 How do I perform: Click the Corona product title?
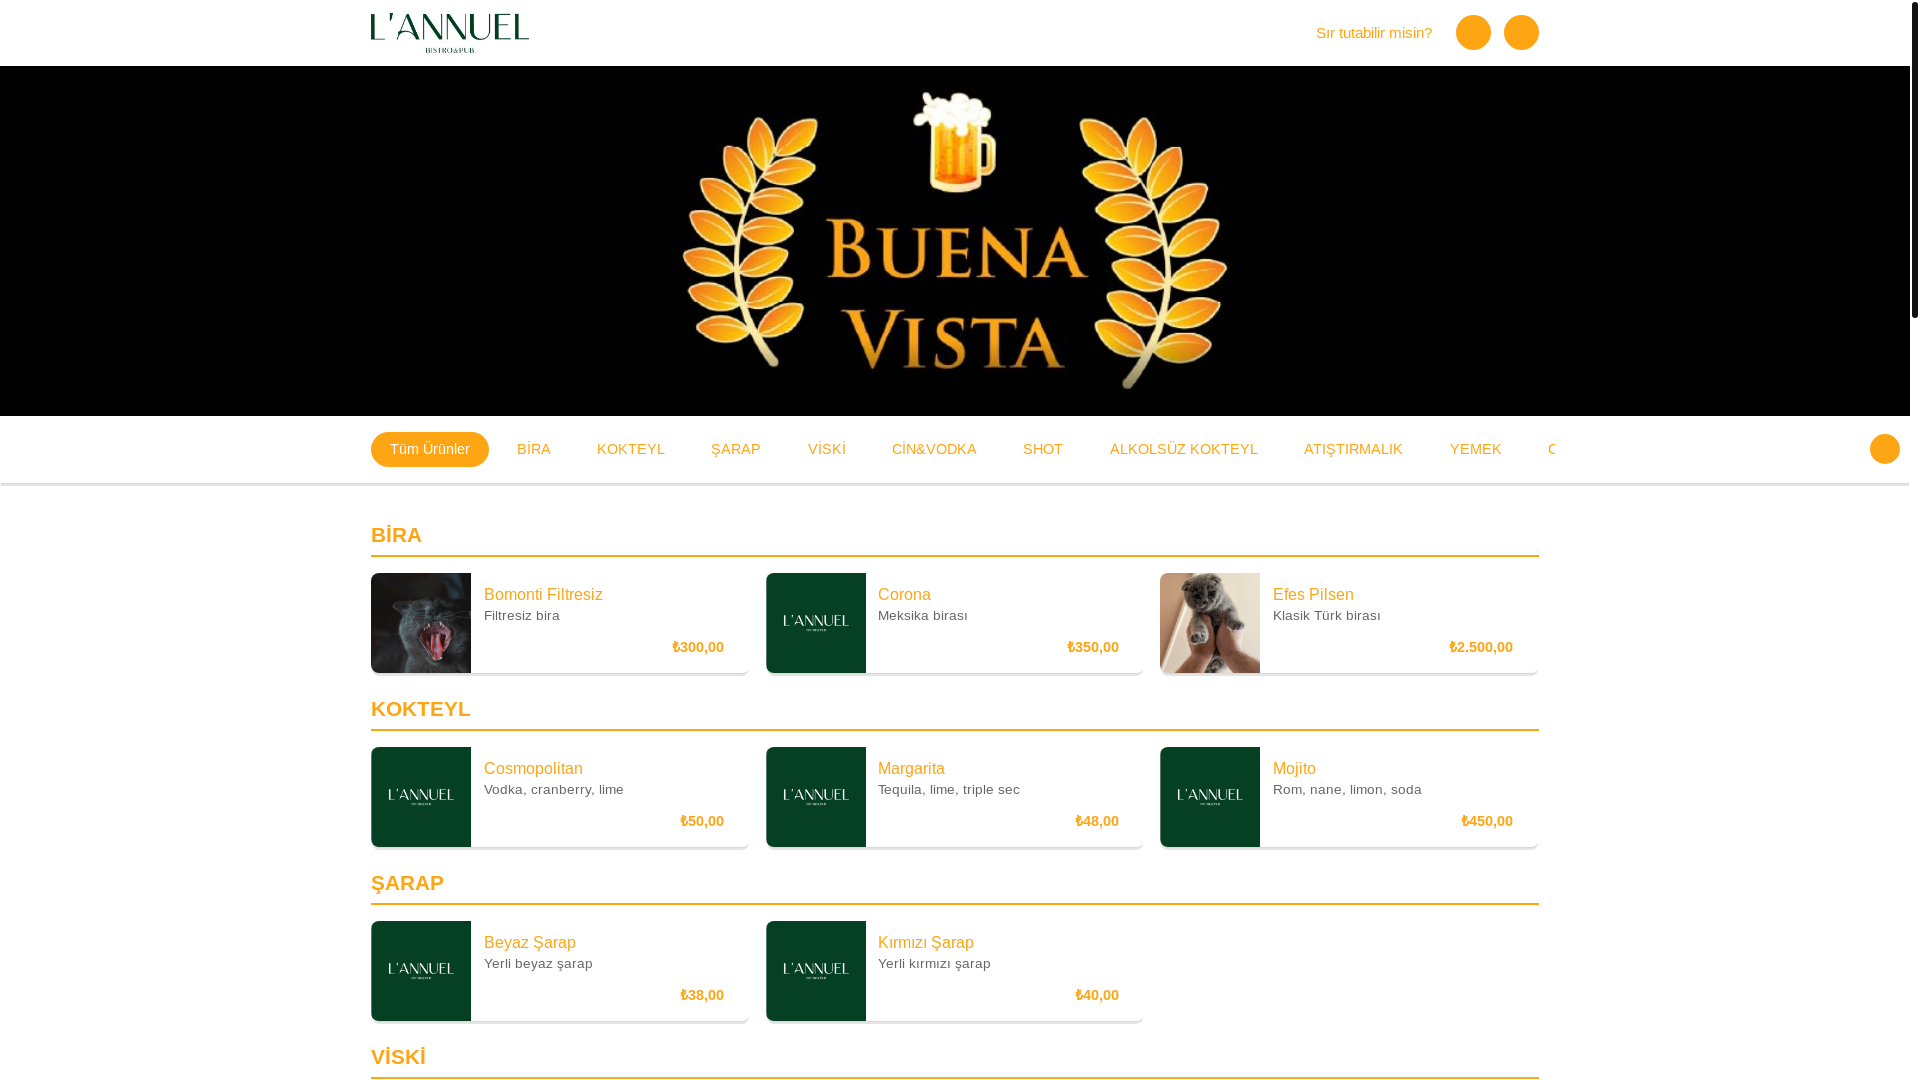pos(904,594)
